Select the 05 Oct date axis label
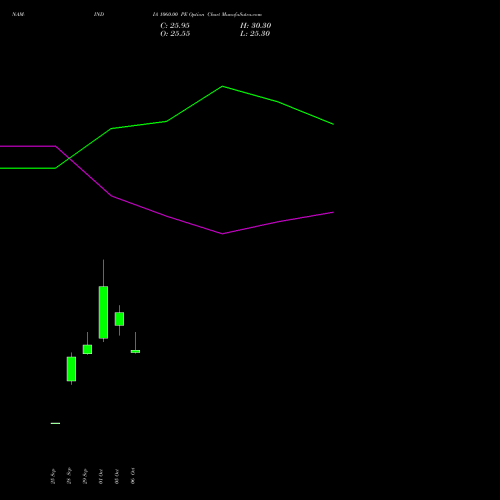The width and height of the screenshot is (500, 500). tap(117, 476)
